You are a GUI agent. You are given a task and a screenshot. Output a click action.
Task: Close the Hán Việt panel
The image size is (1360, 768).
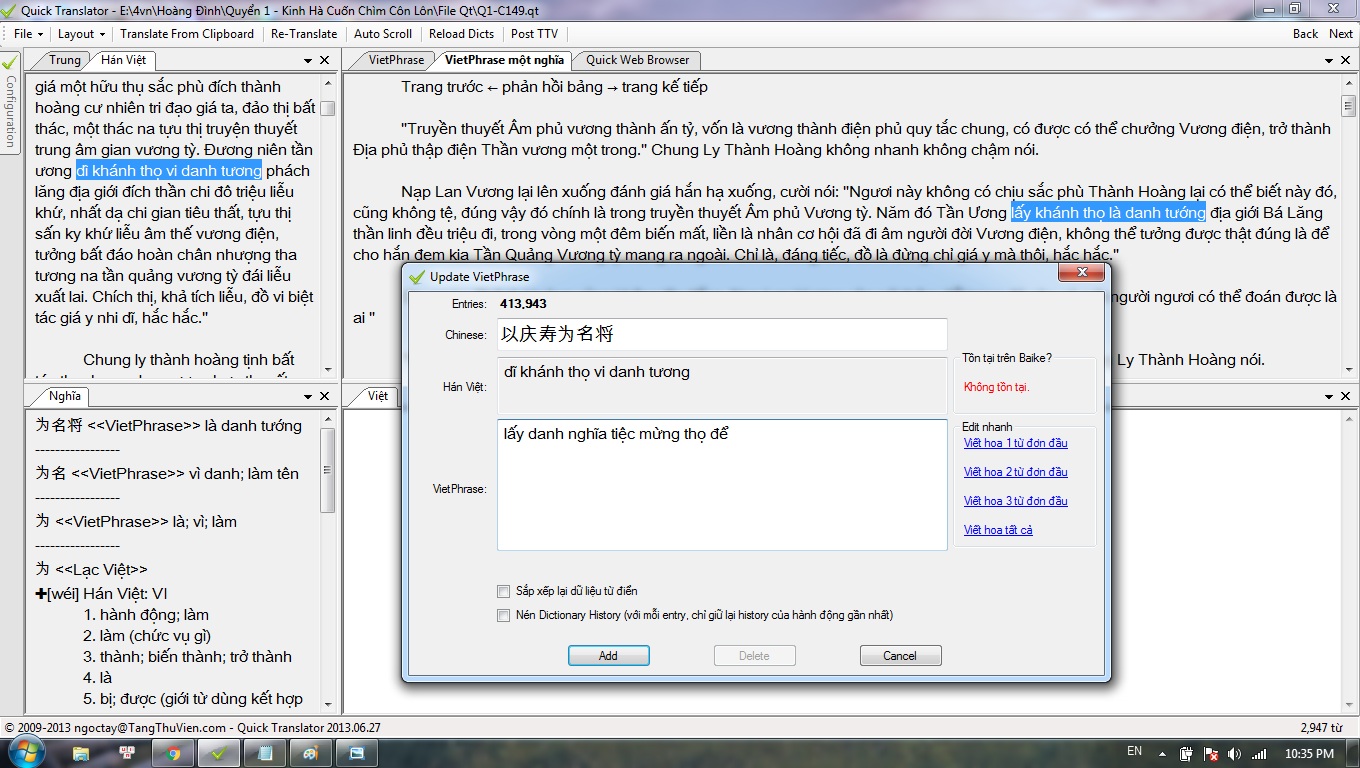click(x=325, y=60)
